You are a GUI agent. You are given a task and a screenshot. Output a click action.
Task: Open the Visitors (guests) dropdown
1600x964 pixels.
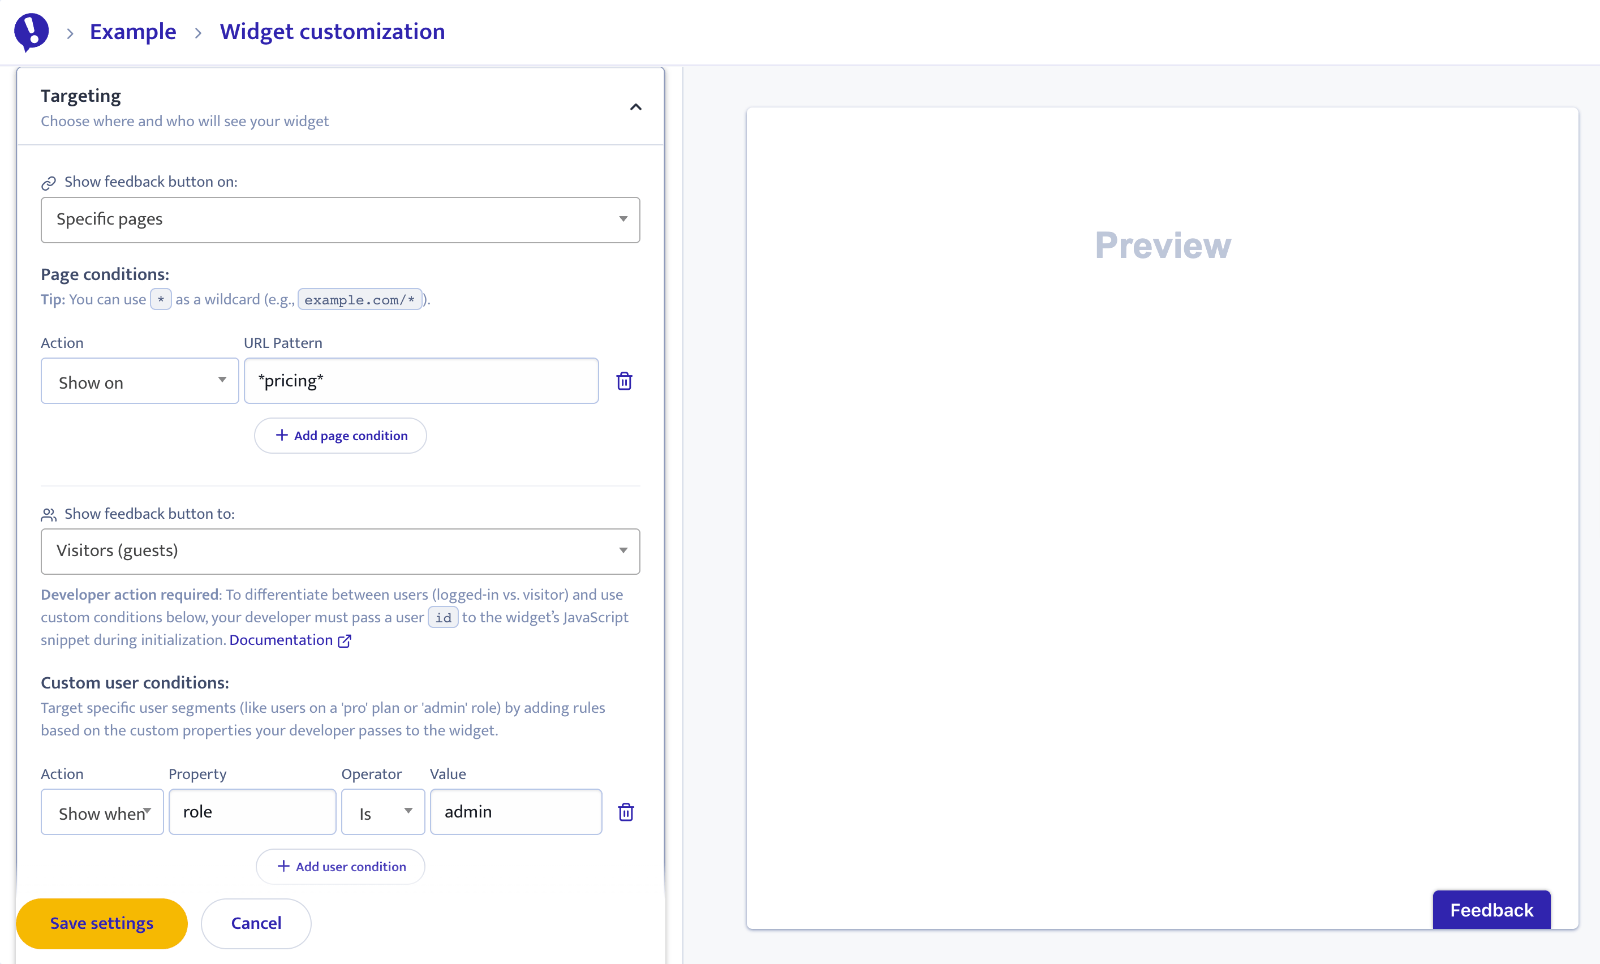(x=340, y=552)
